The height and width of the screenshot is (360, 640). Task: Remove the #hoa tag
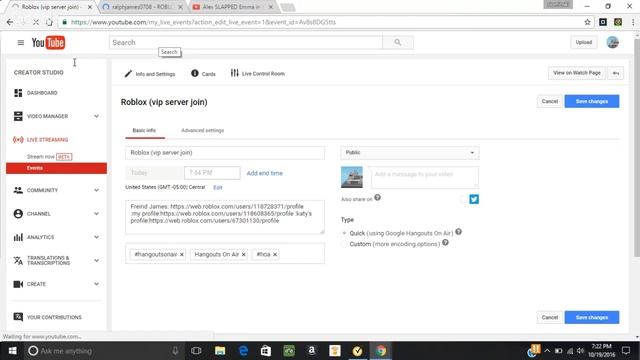275,254
